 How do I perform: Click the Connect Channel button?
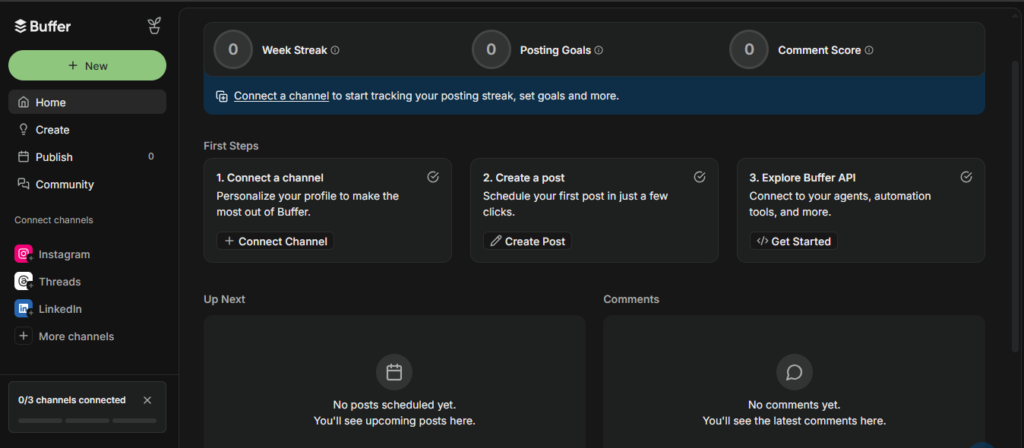point(275,241)
